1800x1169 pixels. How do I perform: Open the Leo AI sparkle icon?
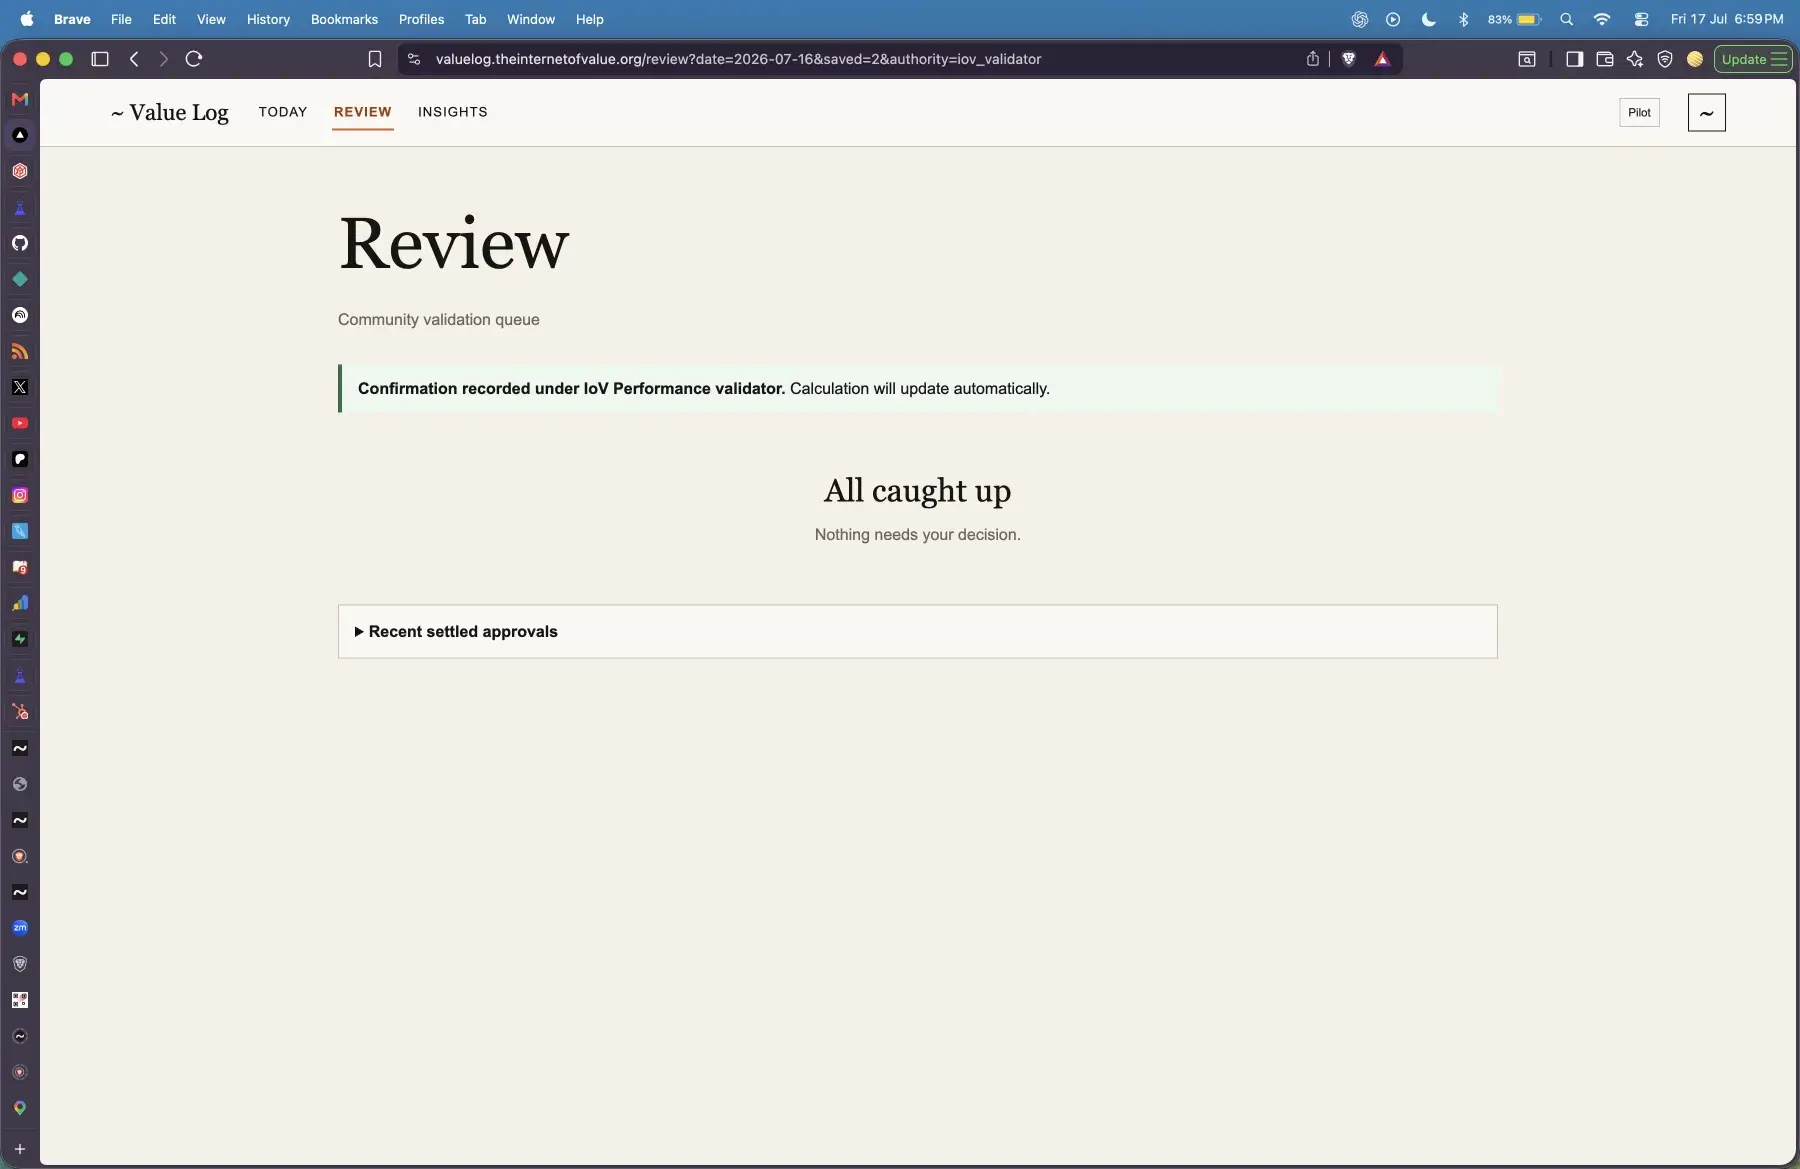(x=1635, y=59)
